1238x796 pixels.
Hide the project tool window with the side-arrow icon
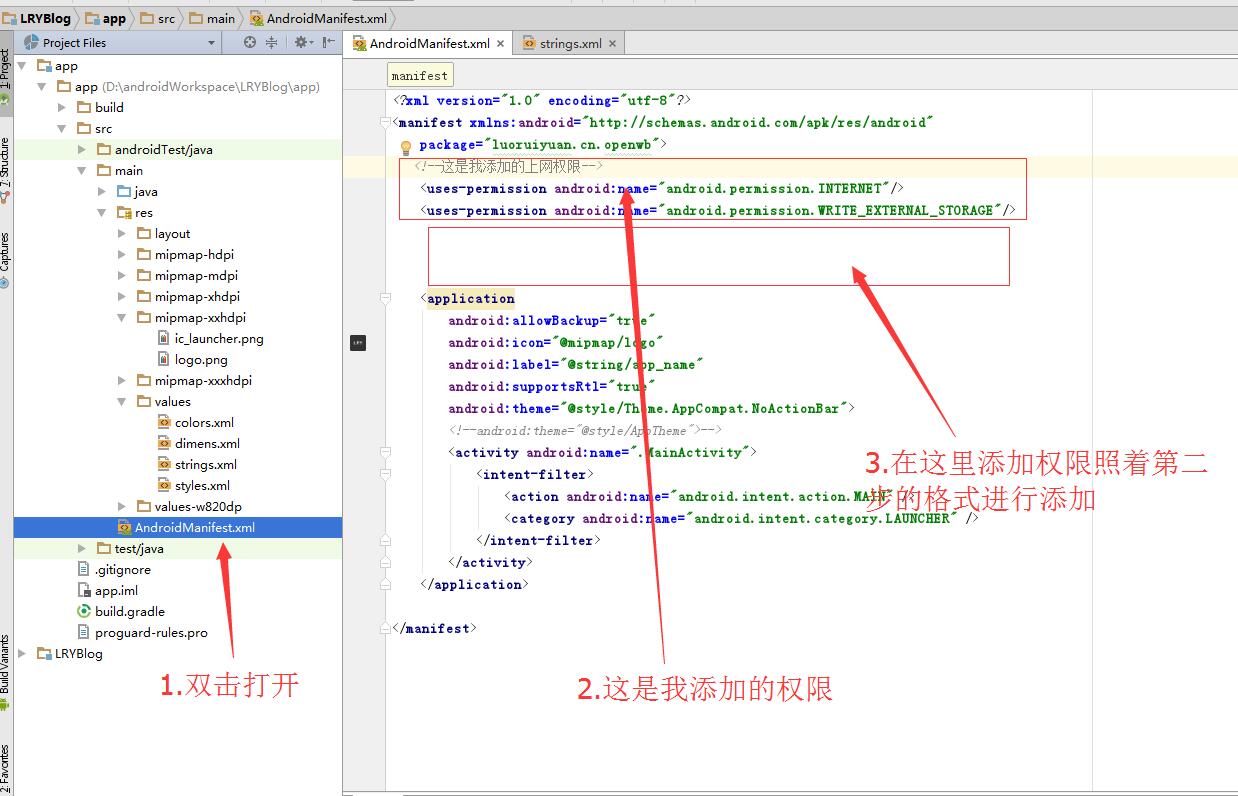[328, 43]
